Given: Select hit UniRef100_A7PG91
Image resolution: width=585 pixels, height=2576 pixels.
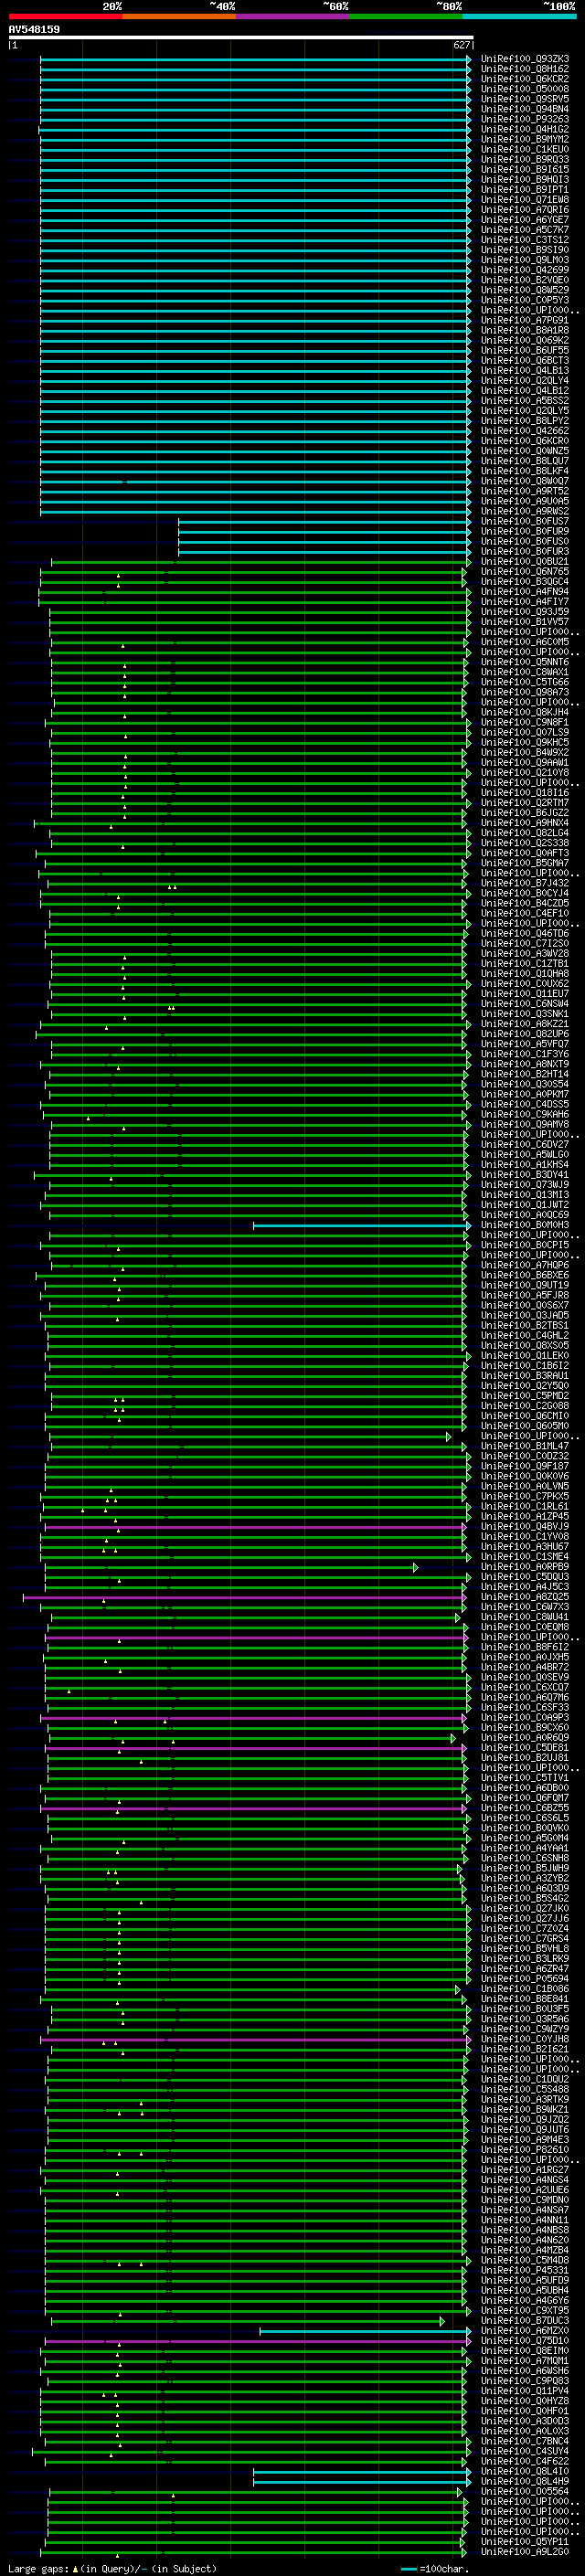Looking at the screenshot, I should 525,320.
